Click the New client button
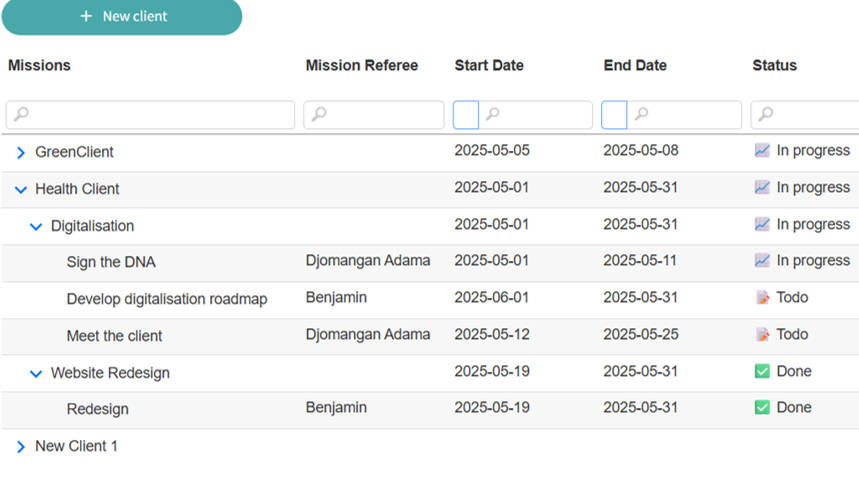 point(122,17)
